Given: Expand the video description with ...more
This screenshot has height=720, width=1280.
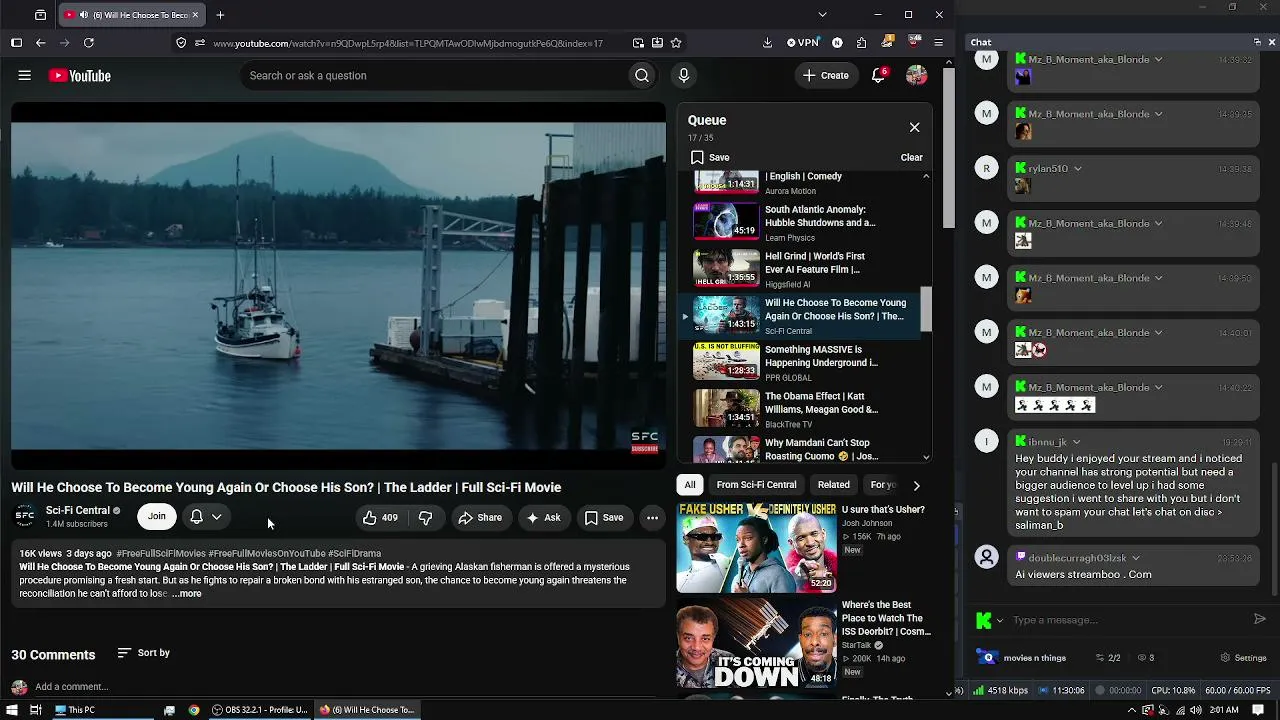Looking at the screenshot, I should [x=186, y=594].
